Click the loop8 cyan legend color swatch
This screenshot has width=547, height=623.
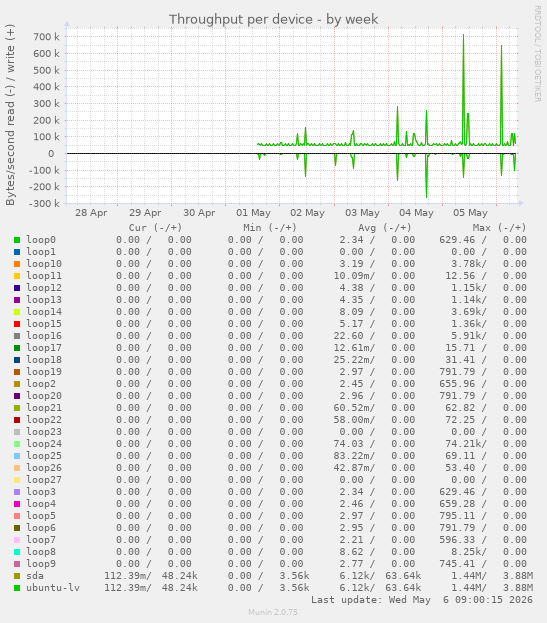17,552
